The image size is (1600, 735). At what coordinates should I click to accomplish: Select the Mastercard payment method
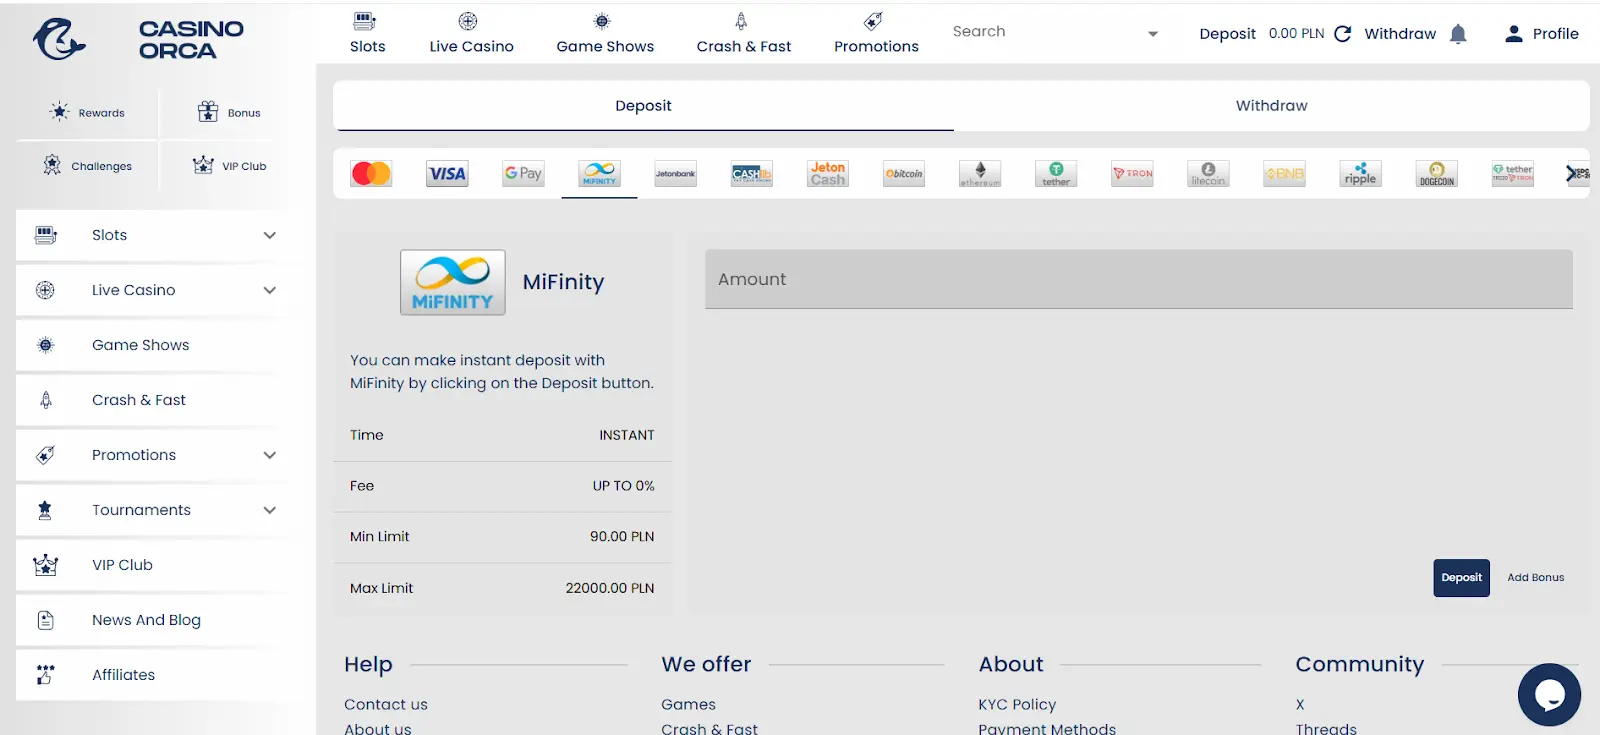(x=371, y=174)
